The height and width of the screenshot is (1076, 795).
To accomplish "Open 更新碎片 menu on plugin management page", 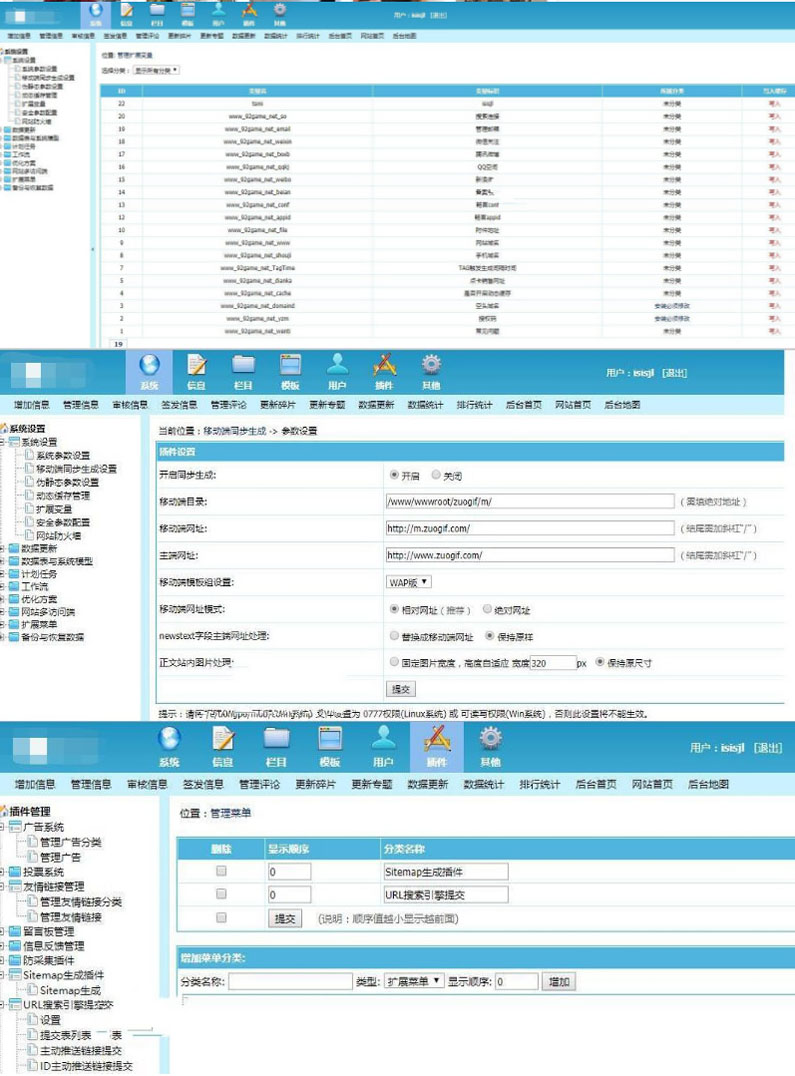I will pos(316,784).
